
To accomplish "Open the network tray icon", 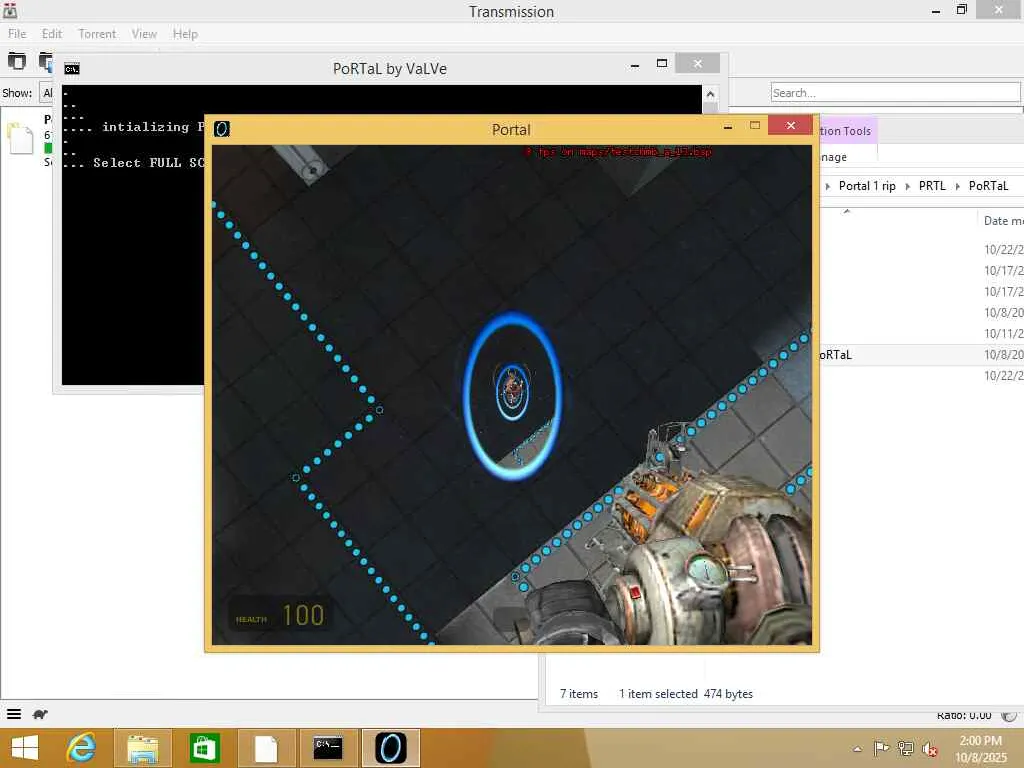I will coord(905,748).
